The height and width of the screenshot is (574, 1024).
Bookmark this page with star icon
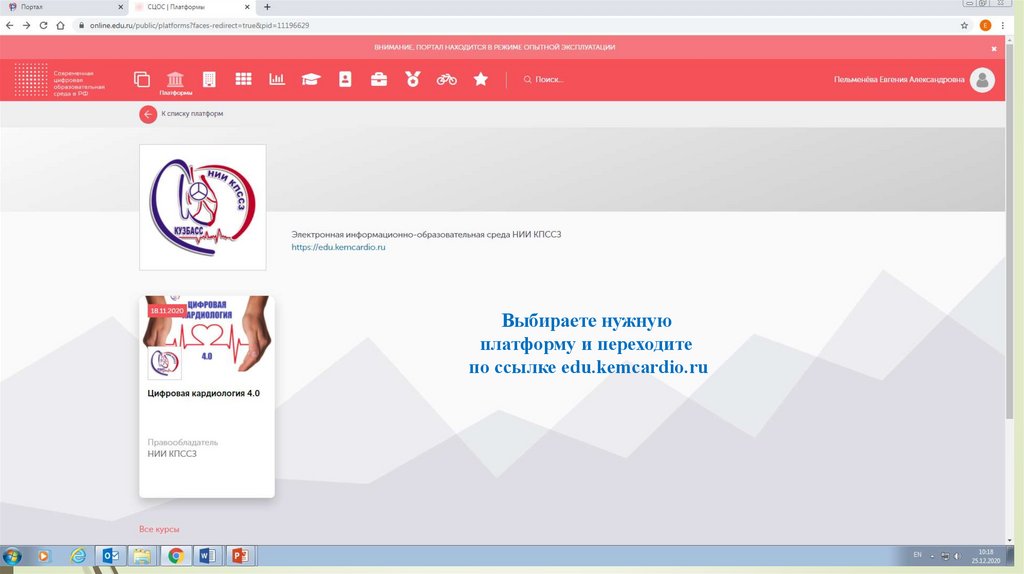965,25
